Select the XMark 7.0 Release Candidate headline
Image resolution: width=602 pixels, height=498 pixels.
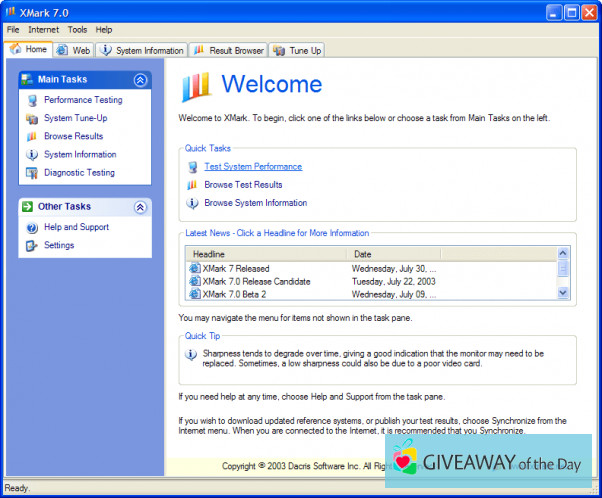[256, 281]
